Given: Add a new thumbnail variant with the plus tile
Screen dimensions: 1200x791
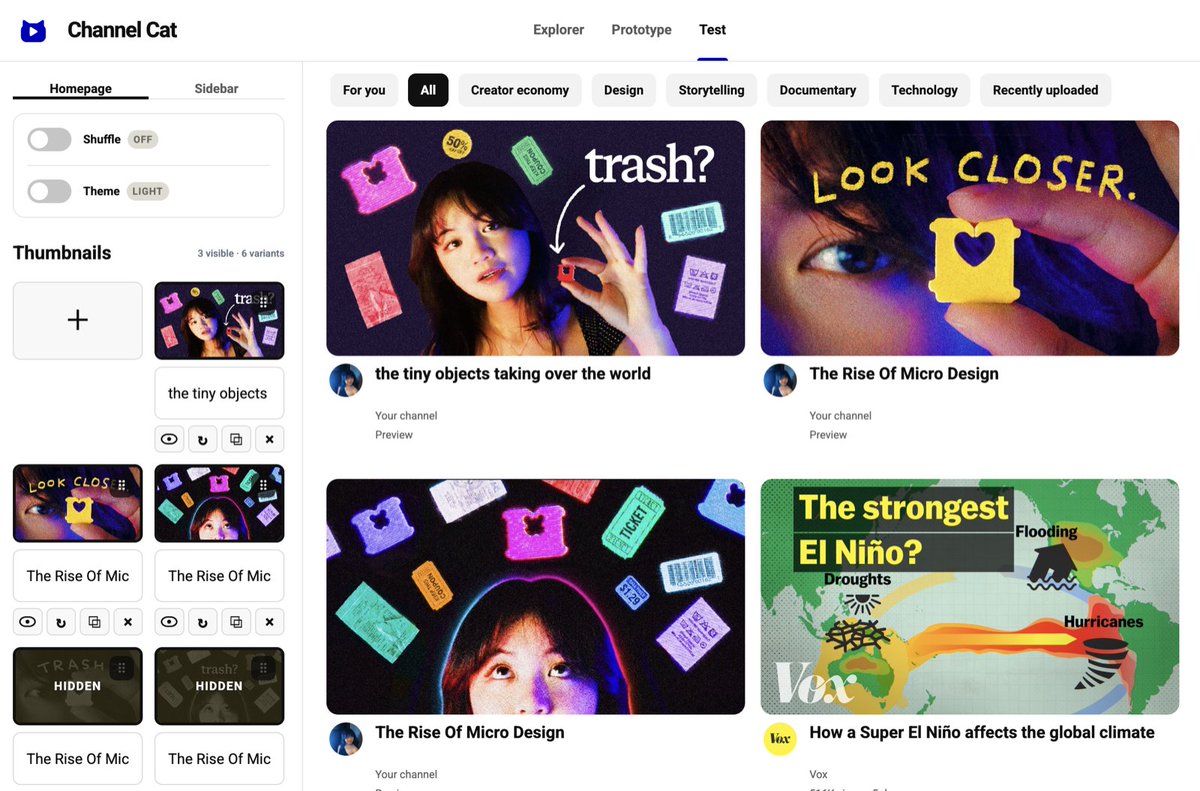Looking at the screenshot, I should (78, 320).
